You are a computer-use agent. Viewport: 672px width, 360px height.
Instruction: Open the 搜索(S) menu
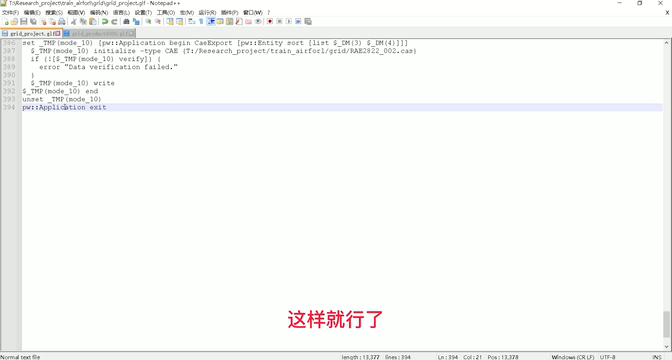pyautogui.click(x=54, y=12)
